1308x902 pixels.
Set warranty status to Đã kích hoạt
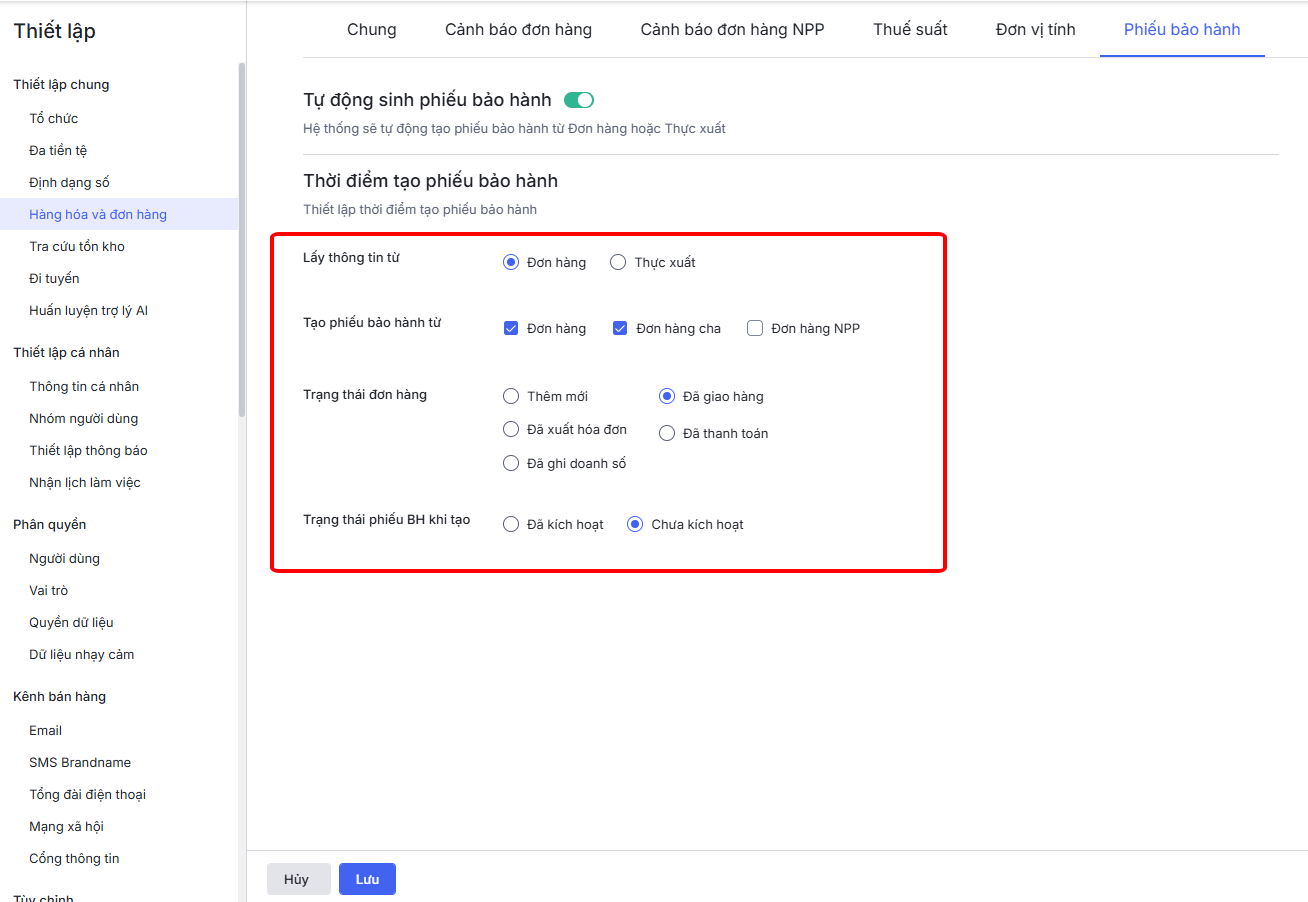click(511, 524)
